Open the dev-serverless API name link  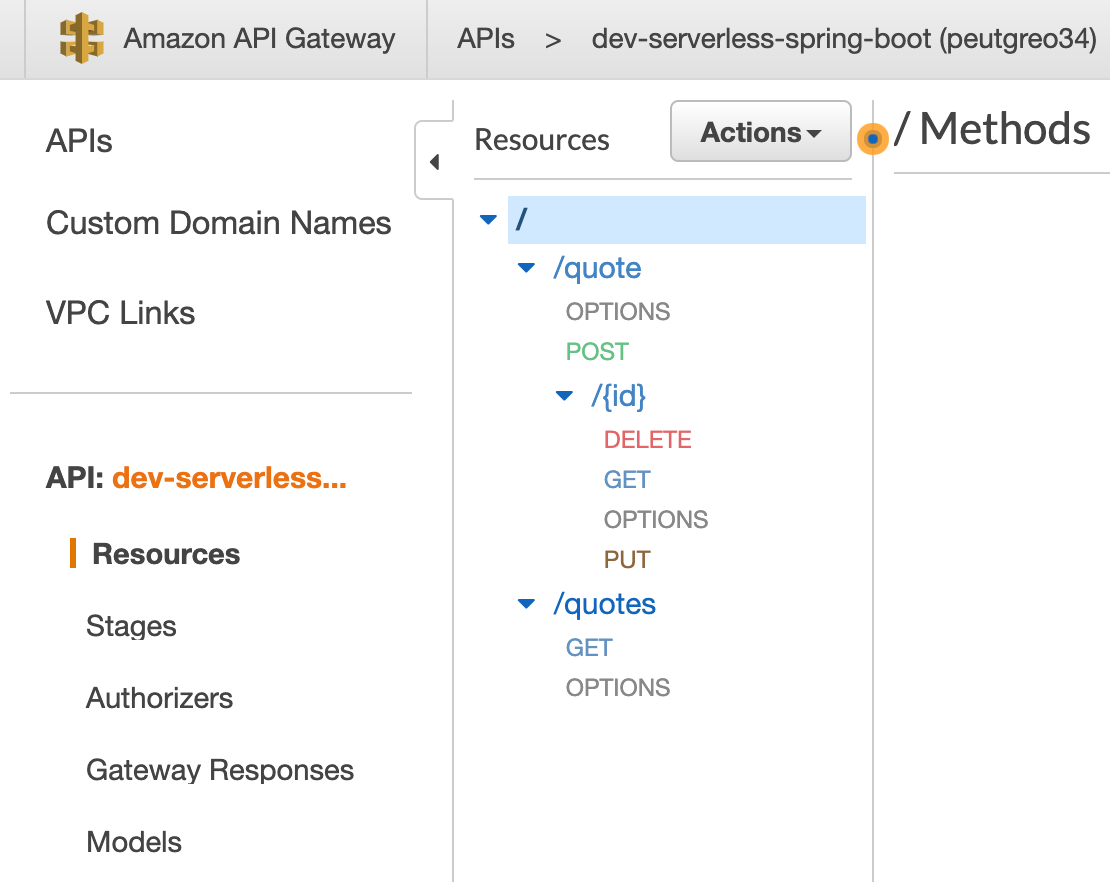tap(229, 479)
